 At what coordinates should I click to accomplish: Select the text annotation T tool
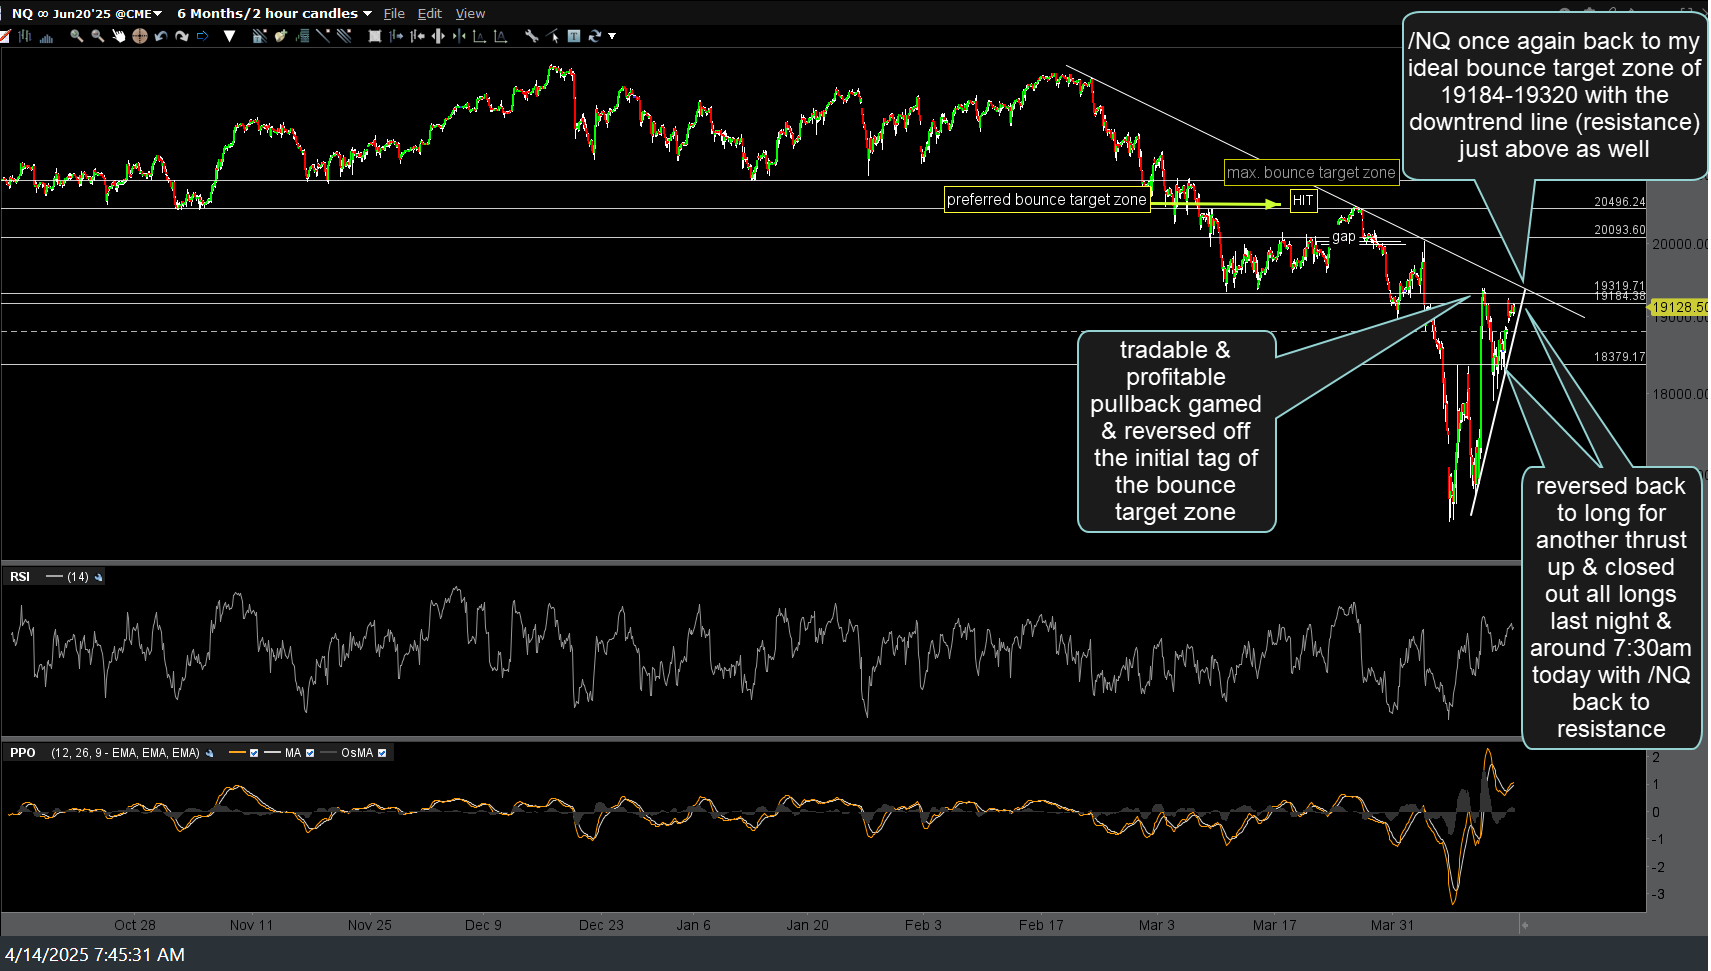(x=574, y=36)
